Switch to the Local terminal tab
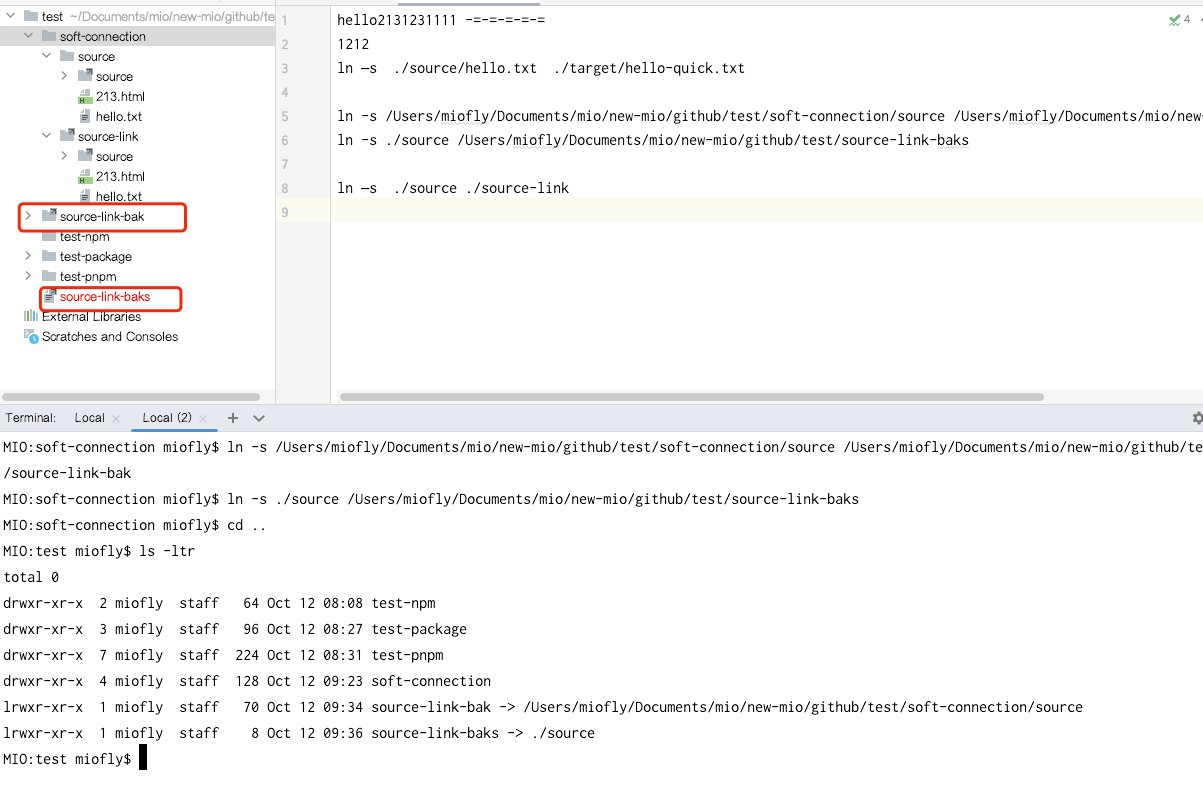Image resolution: width=1203 pixels, height=786 pixels. pos(89,418)
